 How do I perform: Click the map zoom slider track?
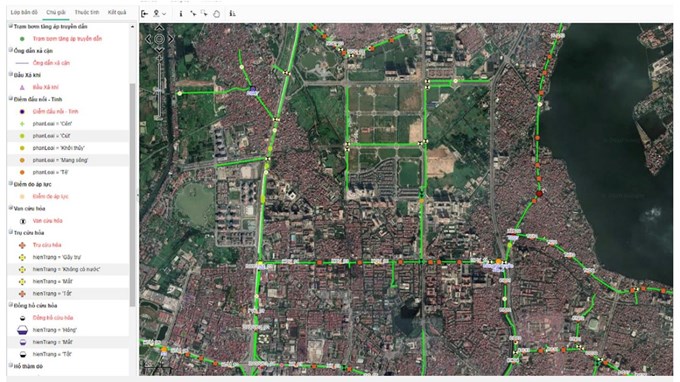(159, 89)
